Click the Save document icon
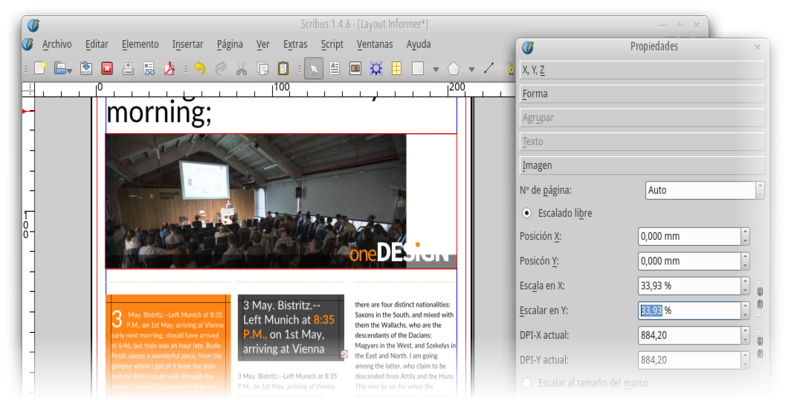The width and height of the screenshot is (800, 400). pyautogui.click(x=86, y=68)
